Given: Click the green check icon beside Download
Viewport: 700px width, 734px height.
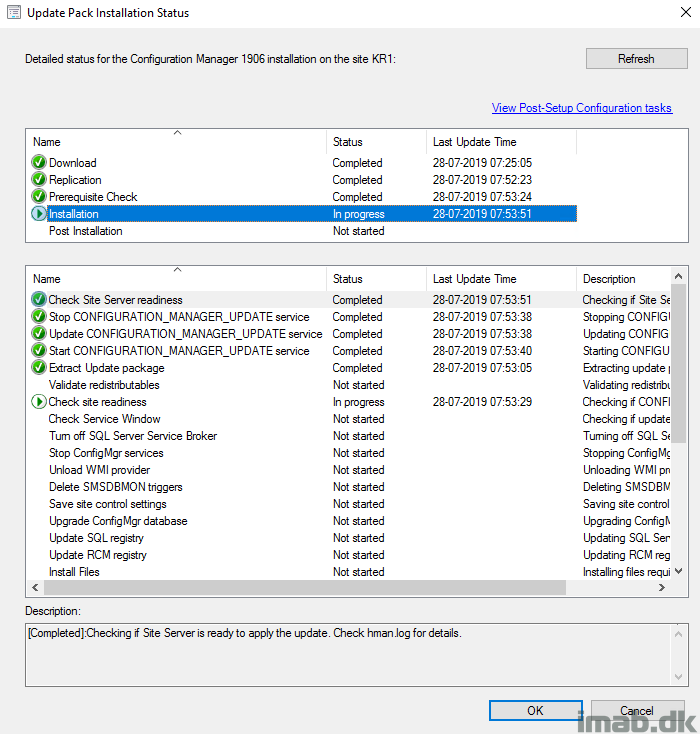Looking at the screenshot, I should pos(39,162).
